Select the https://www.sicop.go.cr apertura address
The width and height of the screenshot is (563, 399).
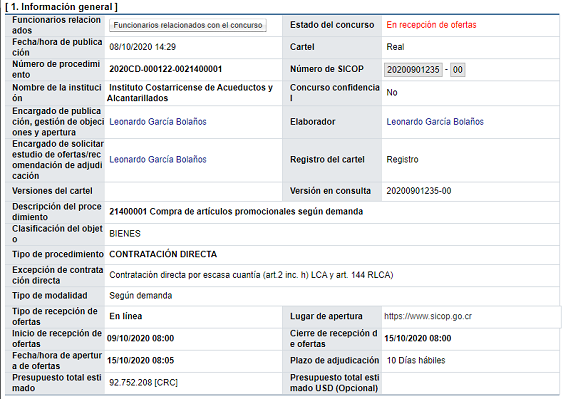pos(428,316)
